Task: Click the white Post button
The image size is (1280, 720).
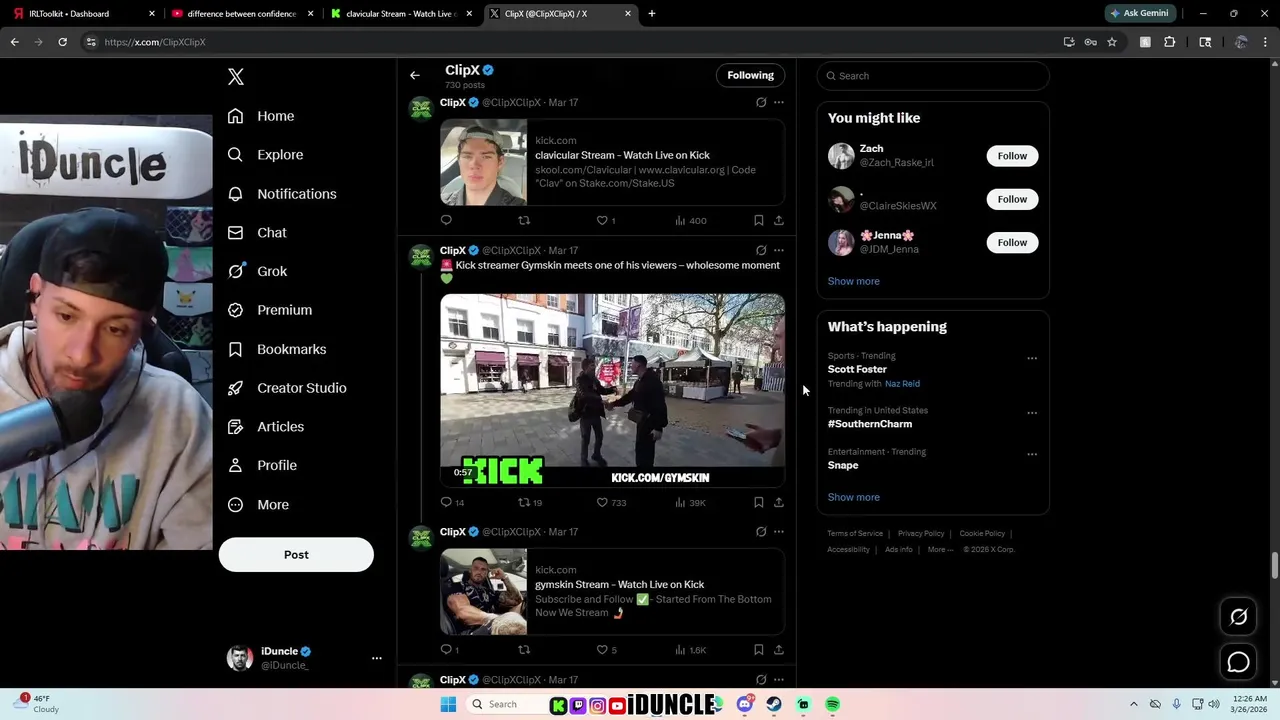Action: click(296, 555)
